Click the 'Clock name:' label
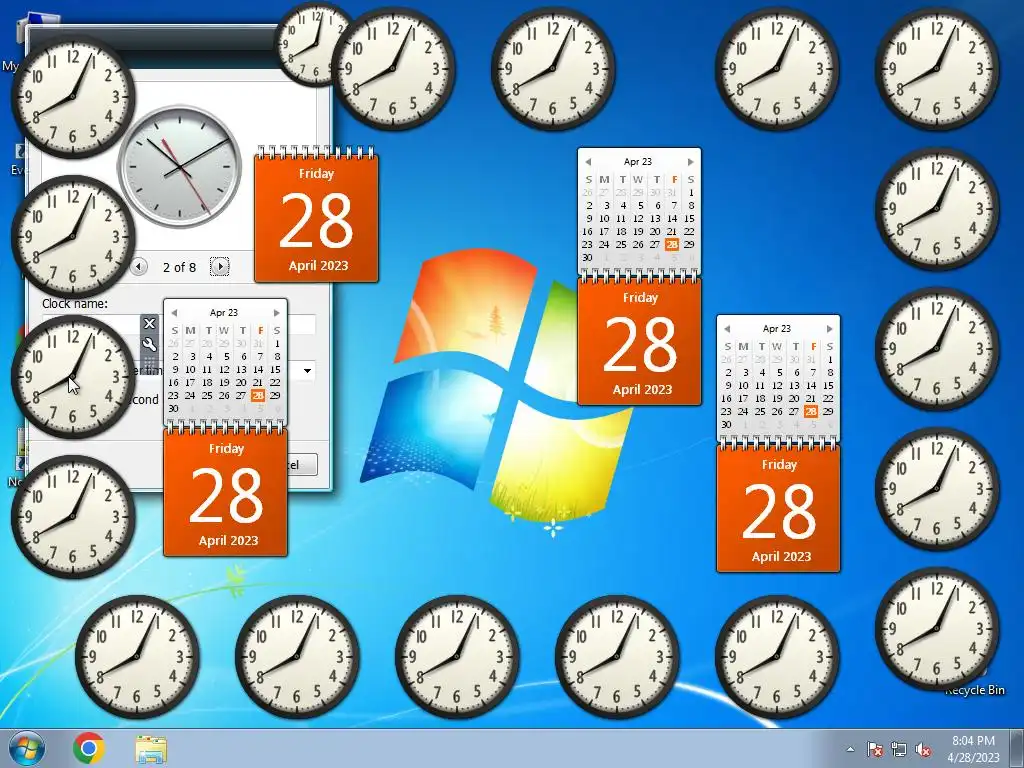The height and width of the screenshot is (768, 1024). 74,303
